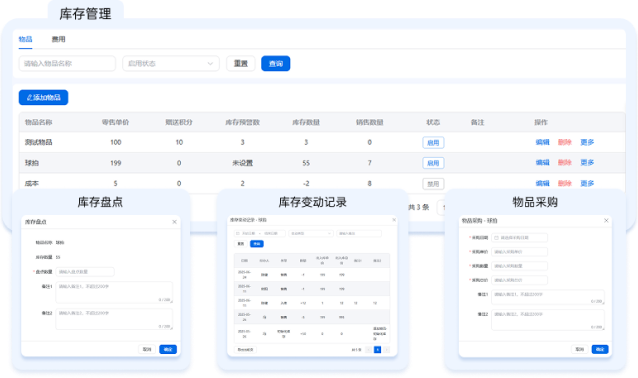Viewport: 638px width, 378px height.
Task: Select page 1 in 库存变动记录 pagination
Action: 378,350
